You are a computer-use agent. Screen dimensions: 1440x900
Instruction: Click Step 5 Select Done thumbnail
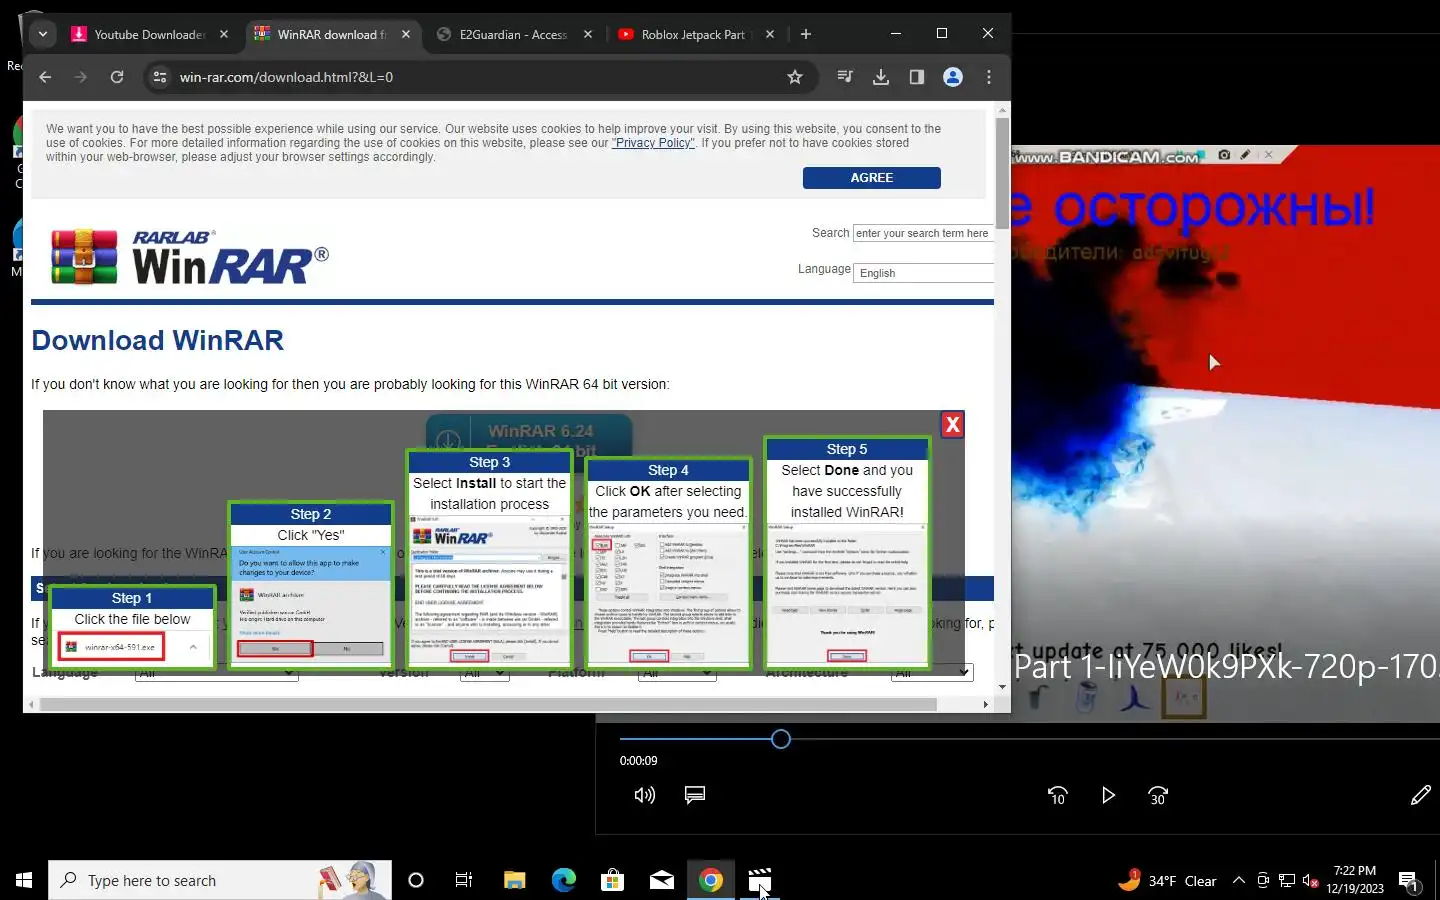(x=847, y=552)
